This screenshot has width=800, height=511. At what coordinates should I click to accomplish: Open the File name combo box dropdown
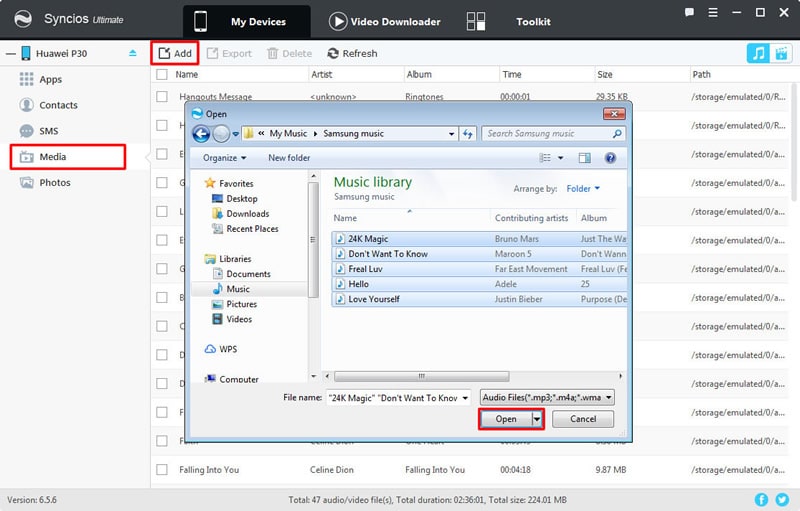pyautogui.click(x=465, y=398)
